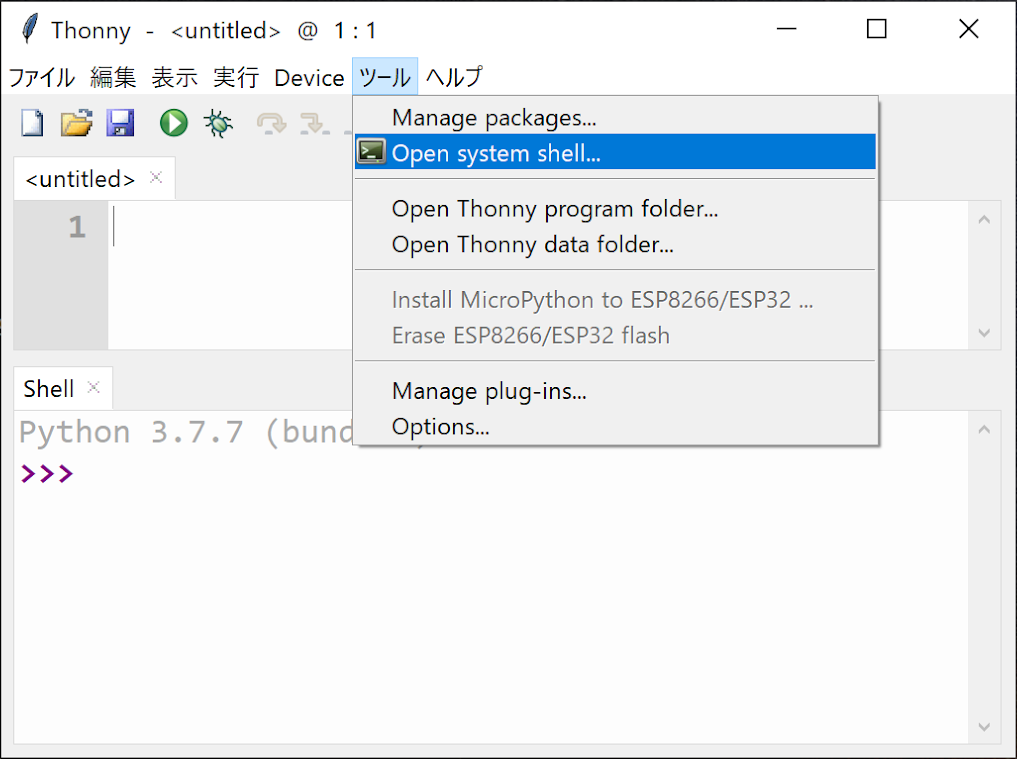Image resolution: width=1017 pixels, height=759 pixels.
Task: Open Manage plug-ins... from the menu
Action: tap(615, 391)
